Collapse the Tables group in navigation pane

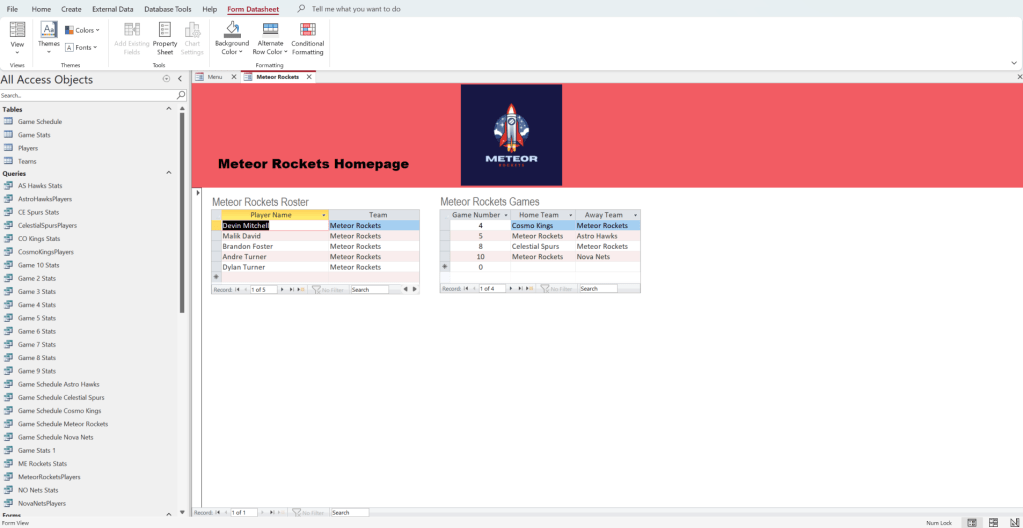(168, 109)
